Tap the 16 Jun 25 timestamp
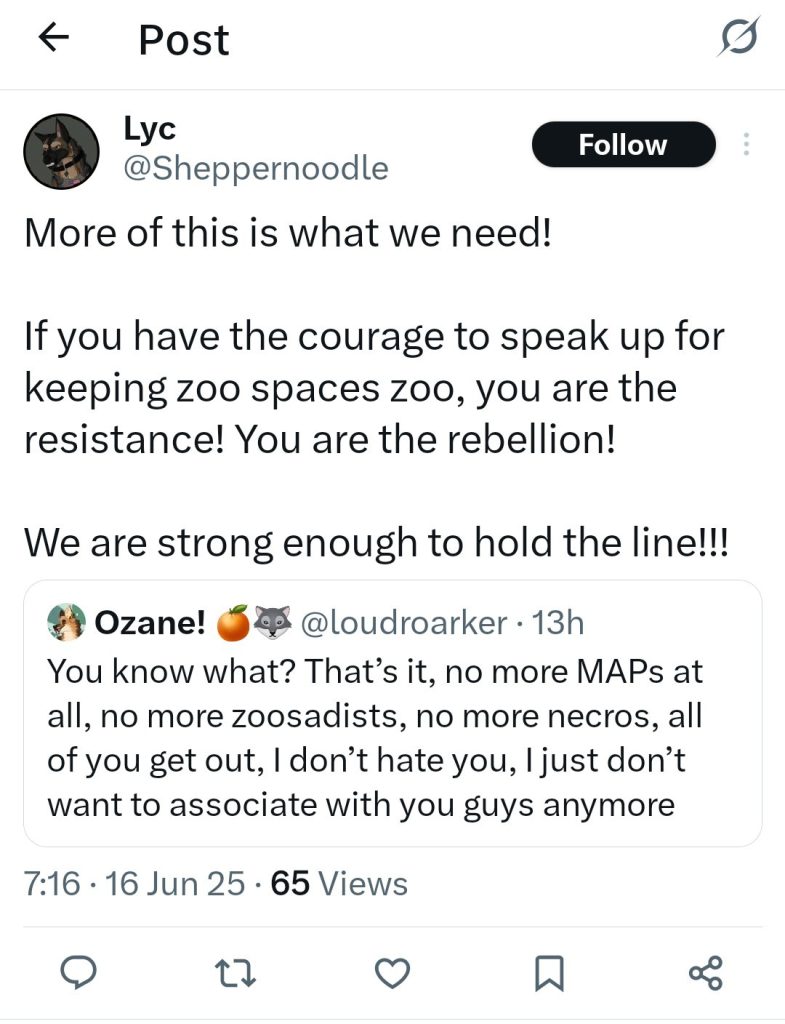 click(175, 884)
